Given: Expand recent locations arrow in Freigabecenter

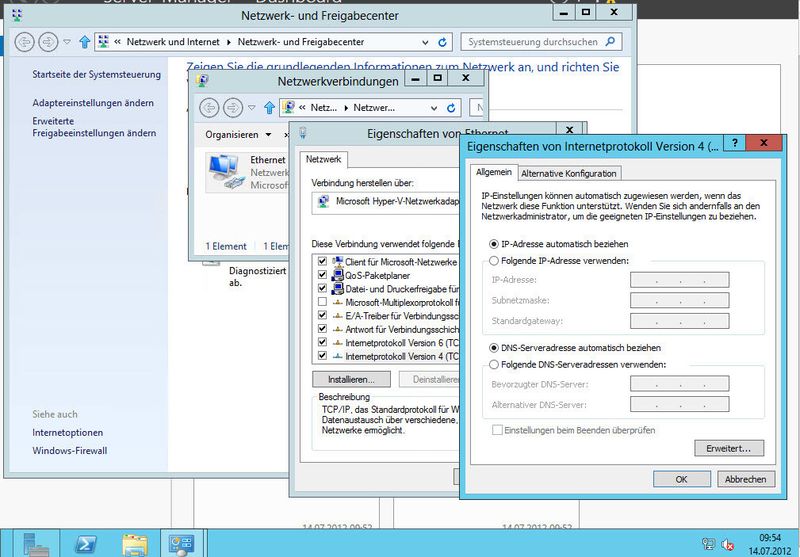Looking at the screenshot, I should tap(67, 42).
